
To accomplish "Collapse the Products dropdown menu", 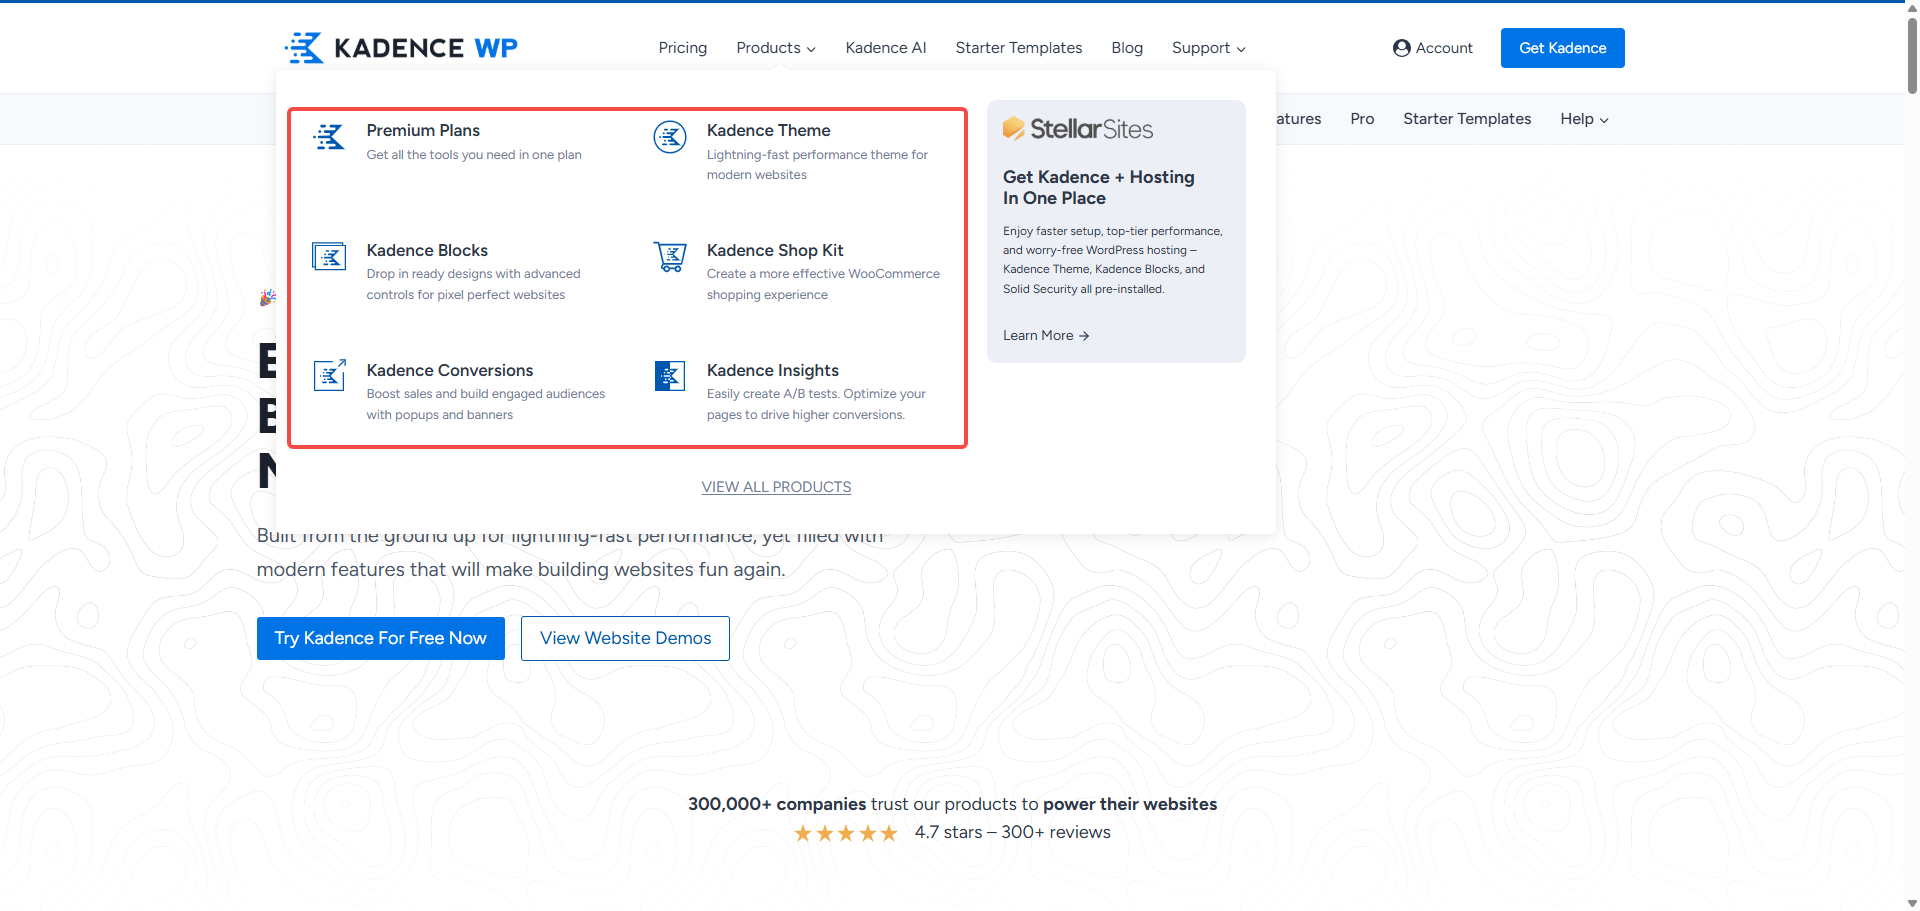I will pos(775,48).
